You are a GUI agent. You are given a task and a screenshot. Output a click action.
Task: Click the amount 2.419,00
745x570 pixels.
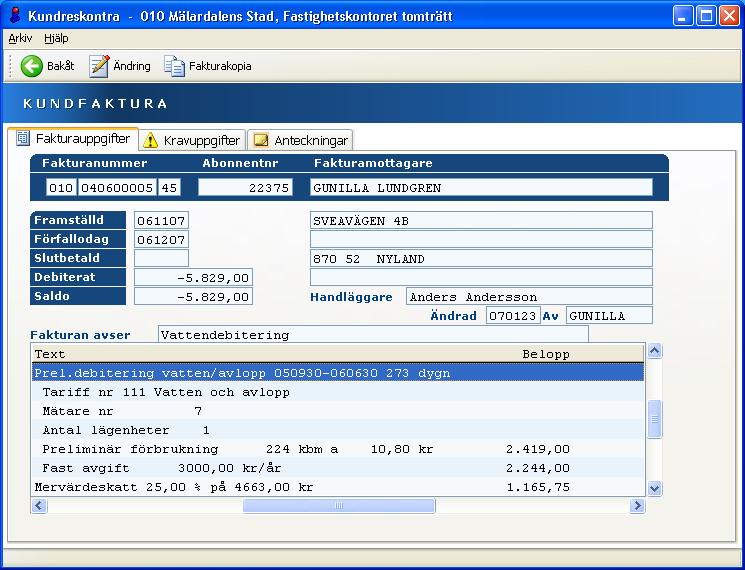tap(538, 449)
